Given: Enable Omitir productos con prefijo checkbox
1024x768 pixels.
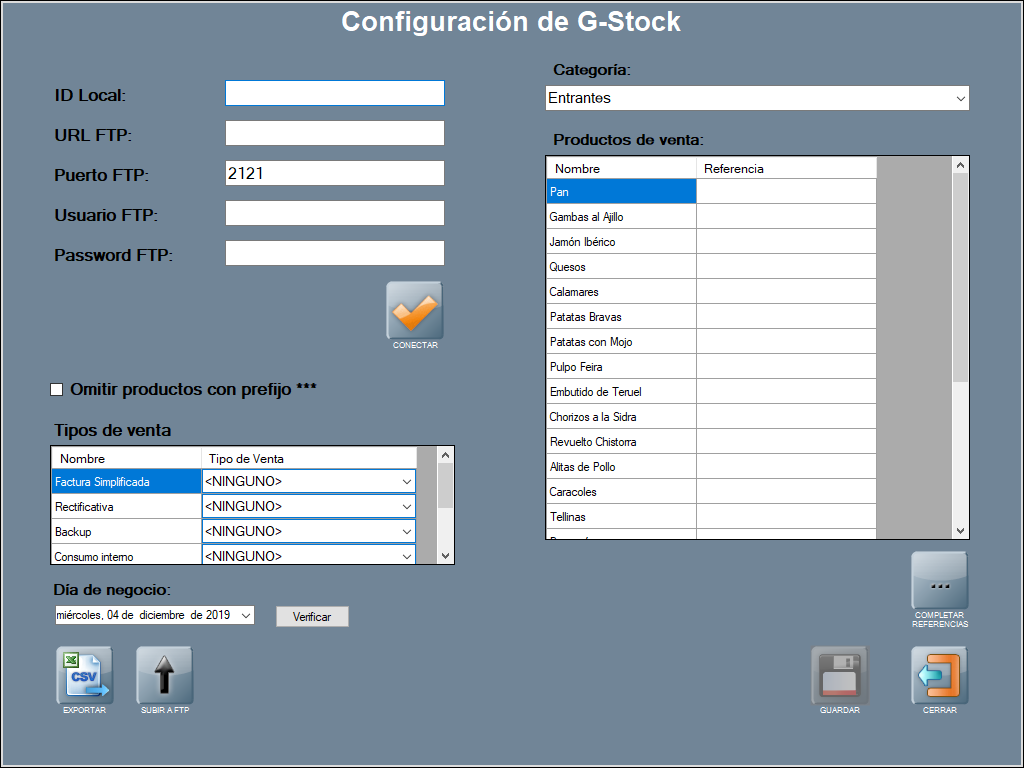Looking at the screenshot, I should tap(57, 389).
